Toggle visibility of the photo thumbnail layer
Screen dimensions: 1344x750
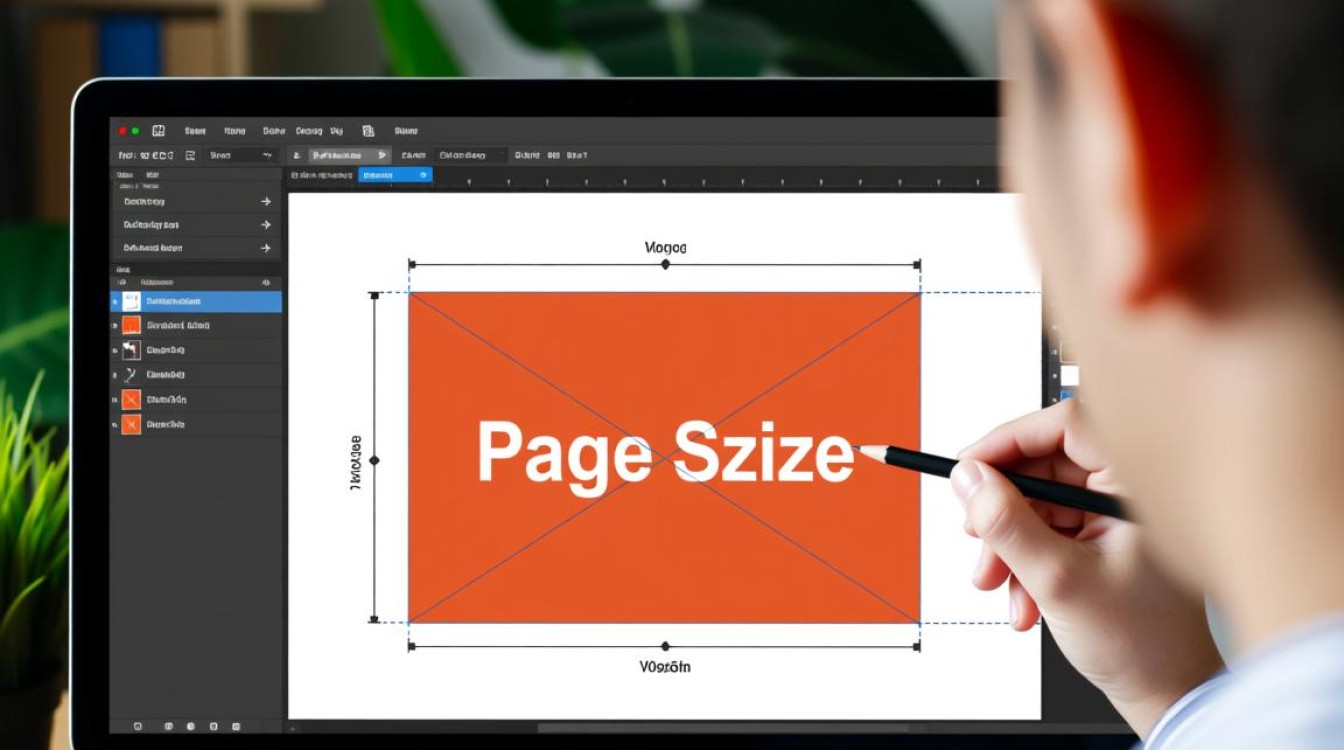click(115, 350)
